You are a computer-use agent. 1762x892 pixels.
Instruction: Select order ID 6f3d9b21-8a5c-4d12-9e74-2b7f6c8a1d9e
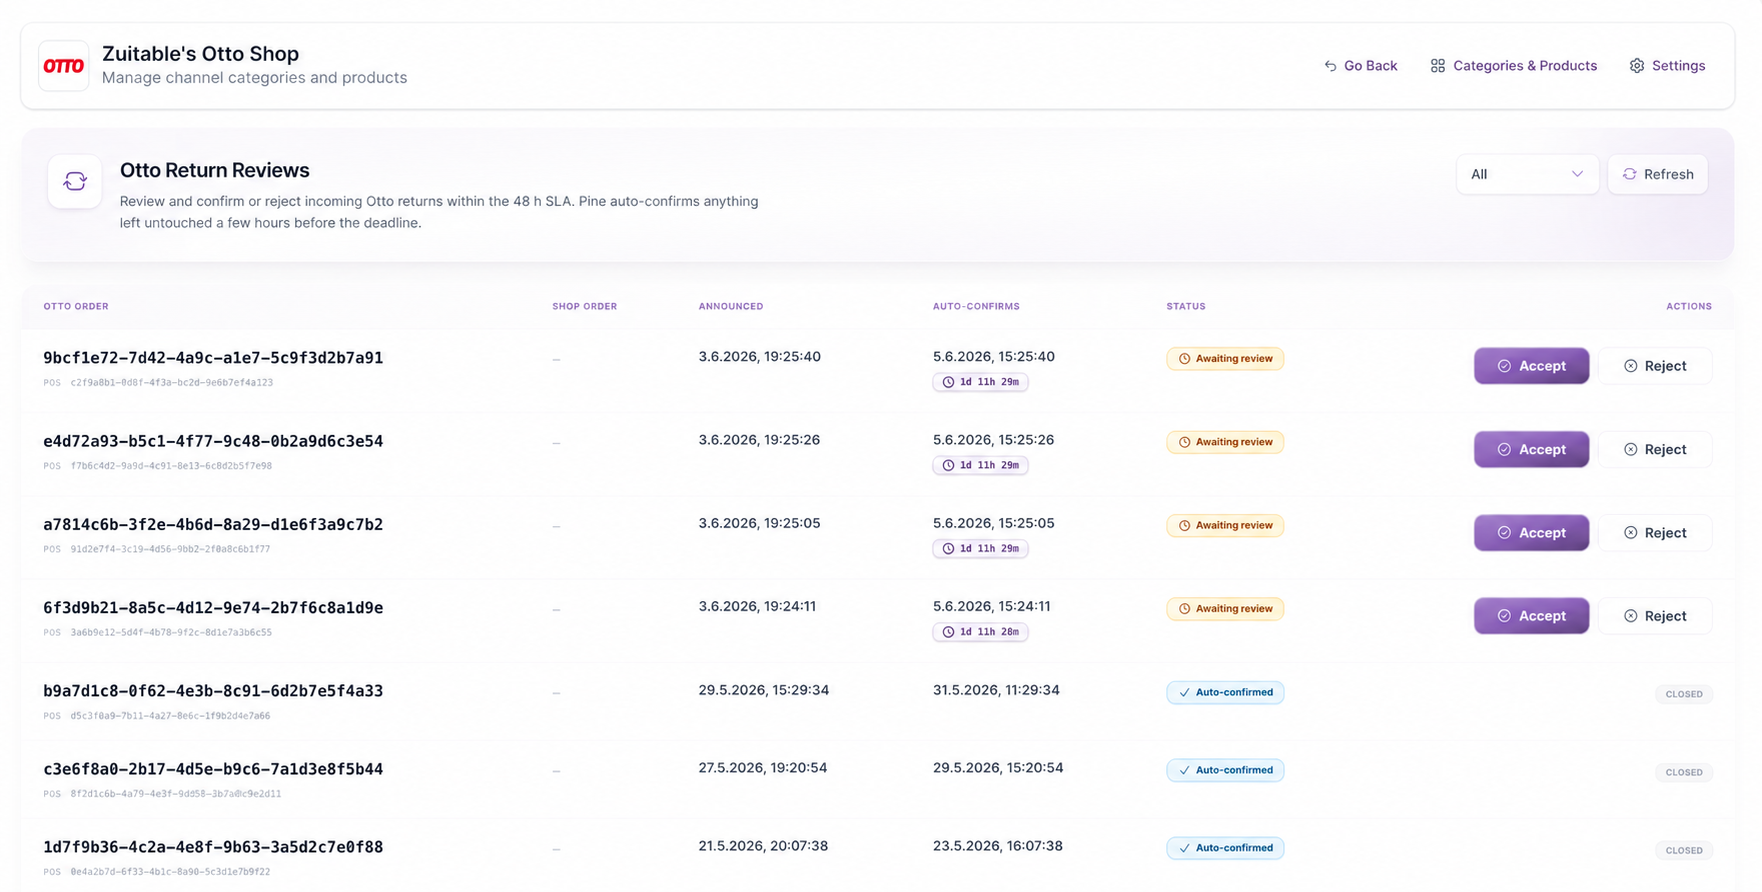[x=213, y=608]
